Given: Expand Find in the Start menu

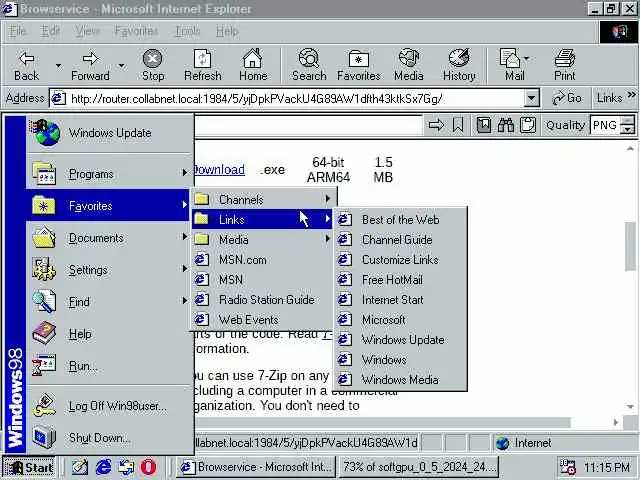Looking at the screenshot, I should pyautogui.click(x=109, y=302).
